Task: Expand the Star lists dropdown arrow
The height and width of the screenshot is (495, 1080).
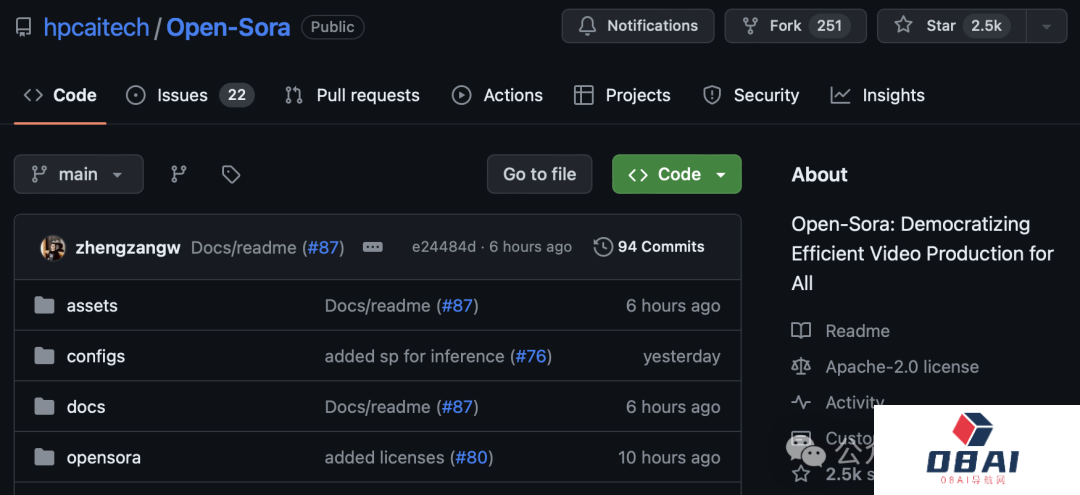Action: 1046,26
